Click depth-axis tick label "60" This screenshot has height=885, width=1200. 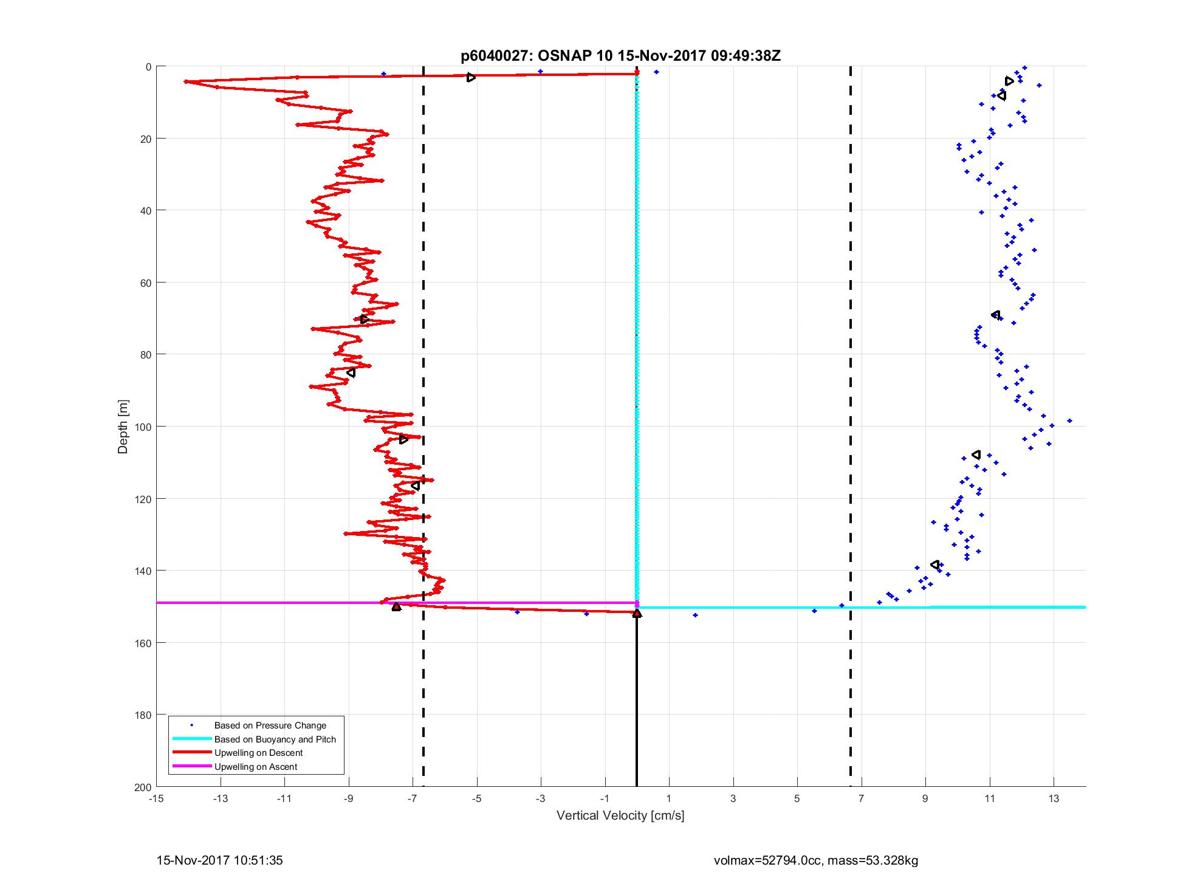coord(144,282)
